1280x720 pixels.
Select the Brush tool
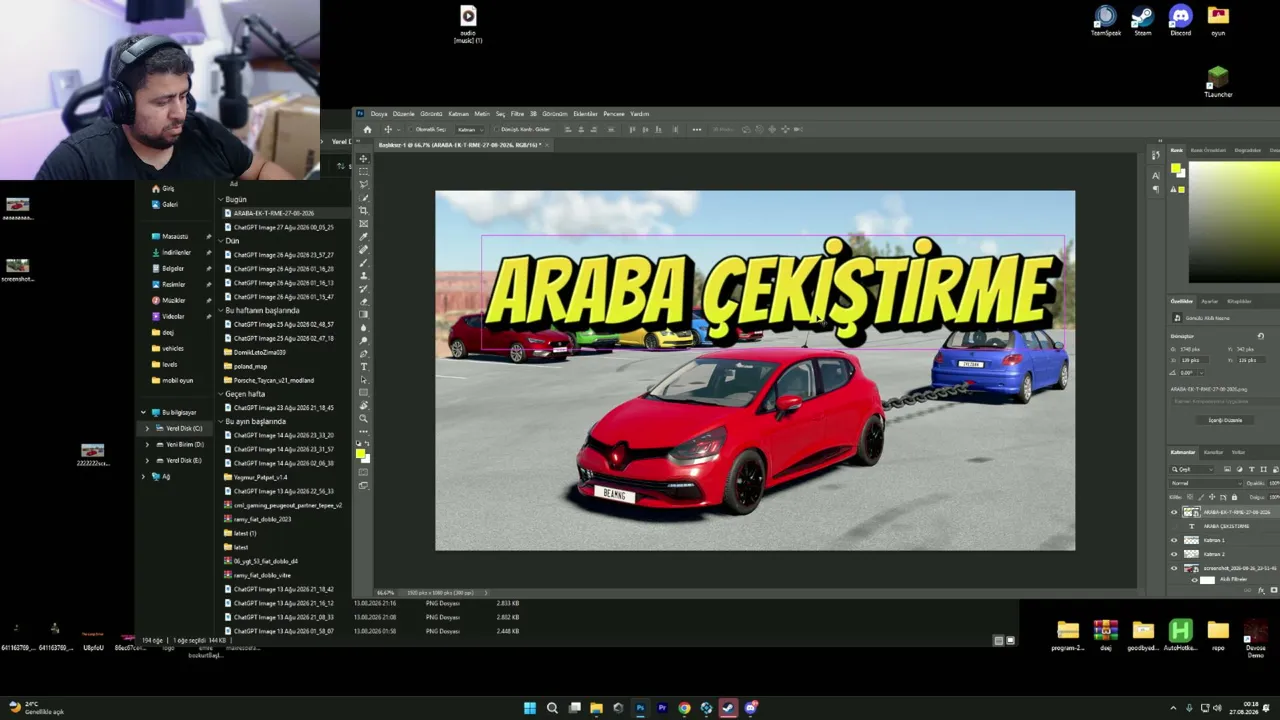point(363,263)
